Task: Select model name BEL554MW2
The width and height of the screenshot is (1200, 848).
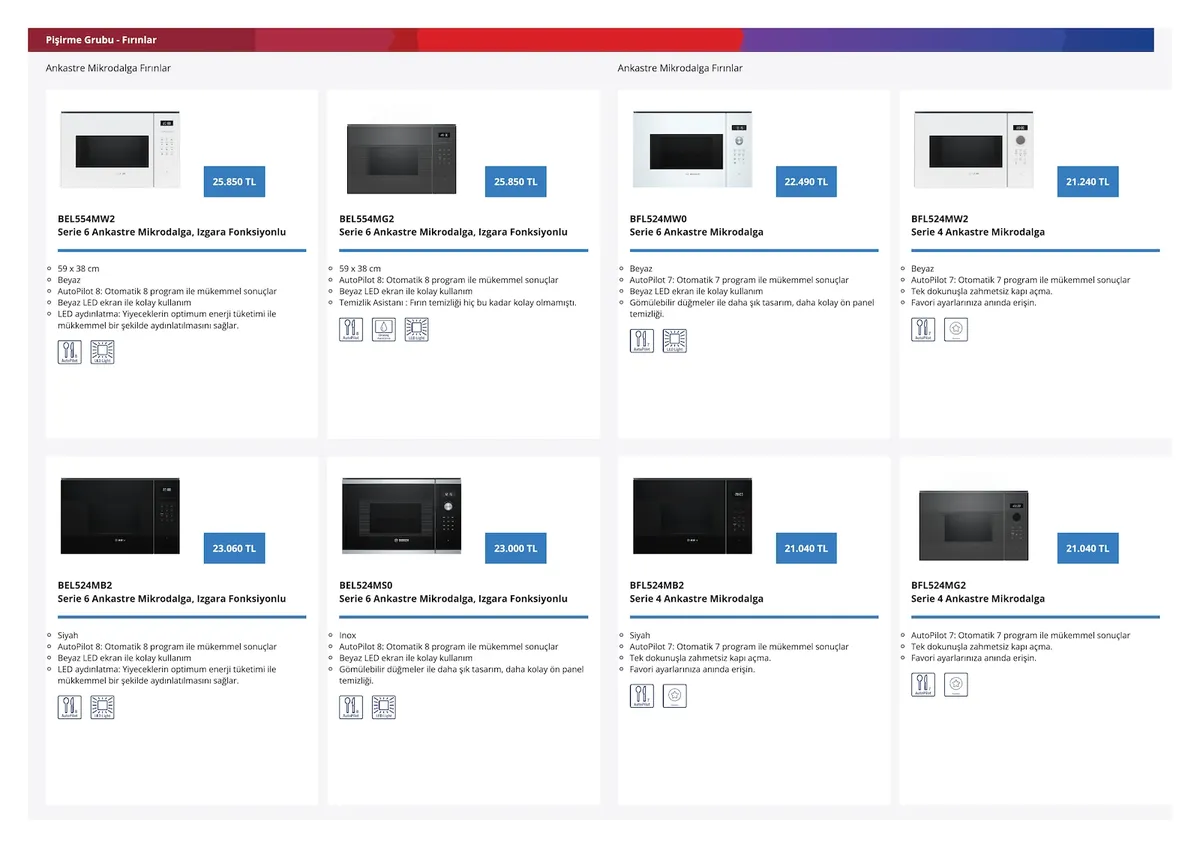Action: (86, 218)
